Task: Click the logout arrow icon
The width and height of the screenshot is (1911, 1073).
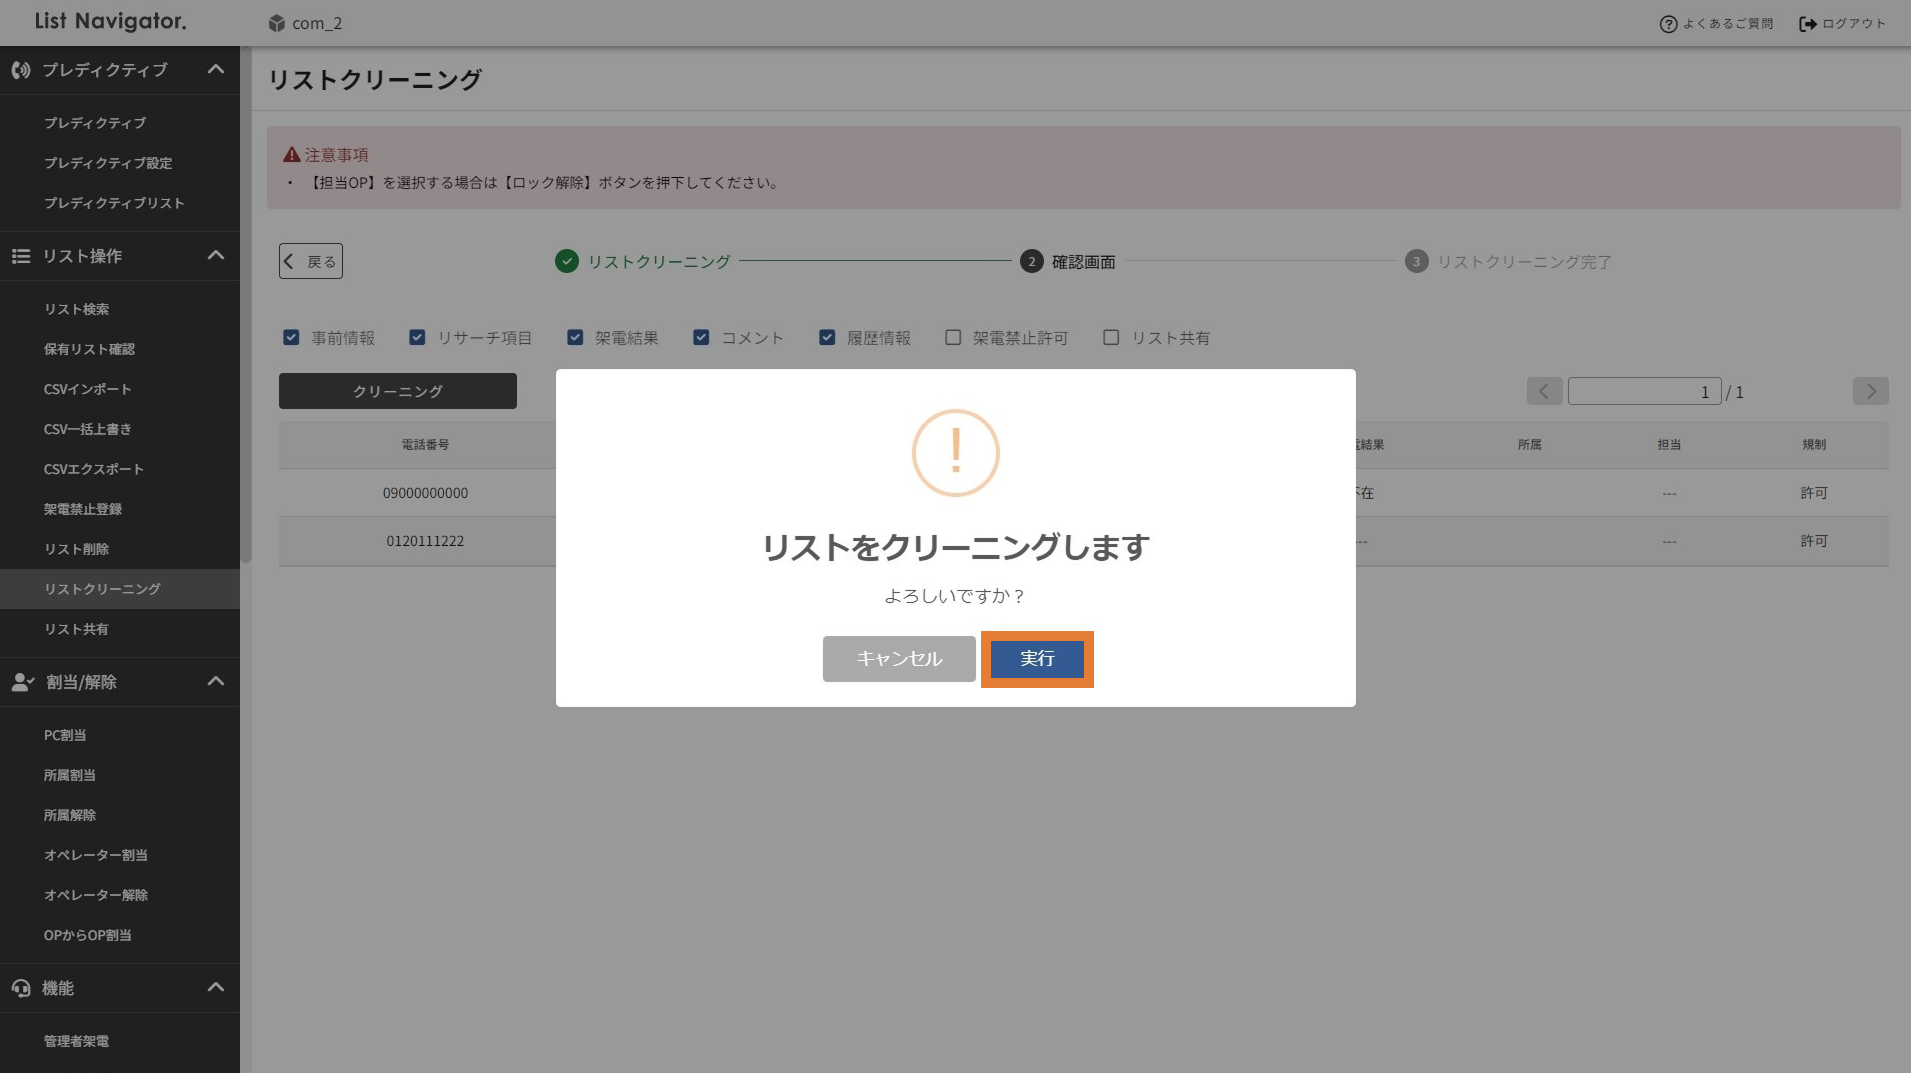Action: 1807,24
